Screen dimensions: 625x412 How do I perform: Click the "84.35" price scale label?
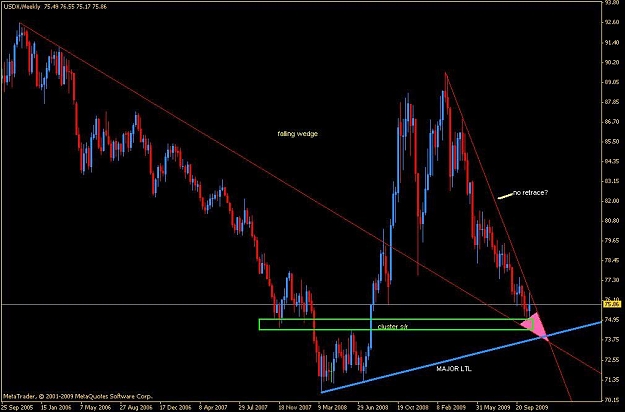tap(612, 161)
